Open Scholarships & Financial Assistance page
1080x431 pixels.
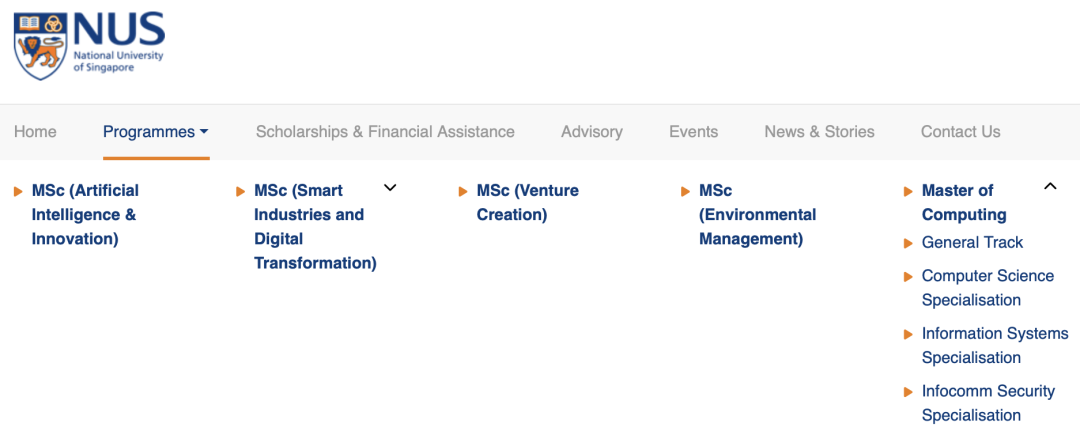click(x=385, y=132)
